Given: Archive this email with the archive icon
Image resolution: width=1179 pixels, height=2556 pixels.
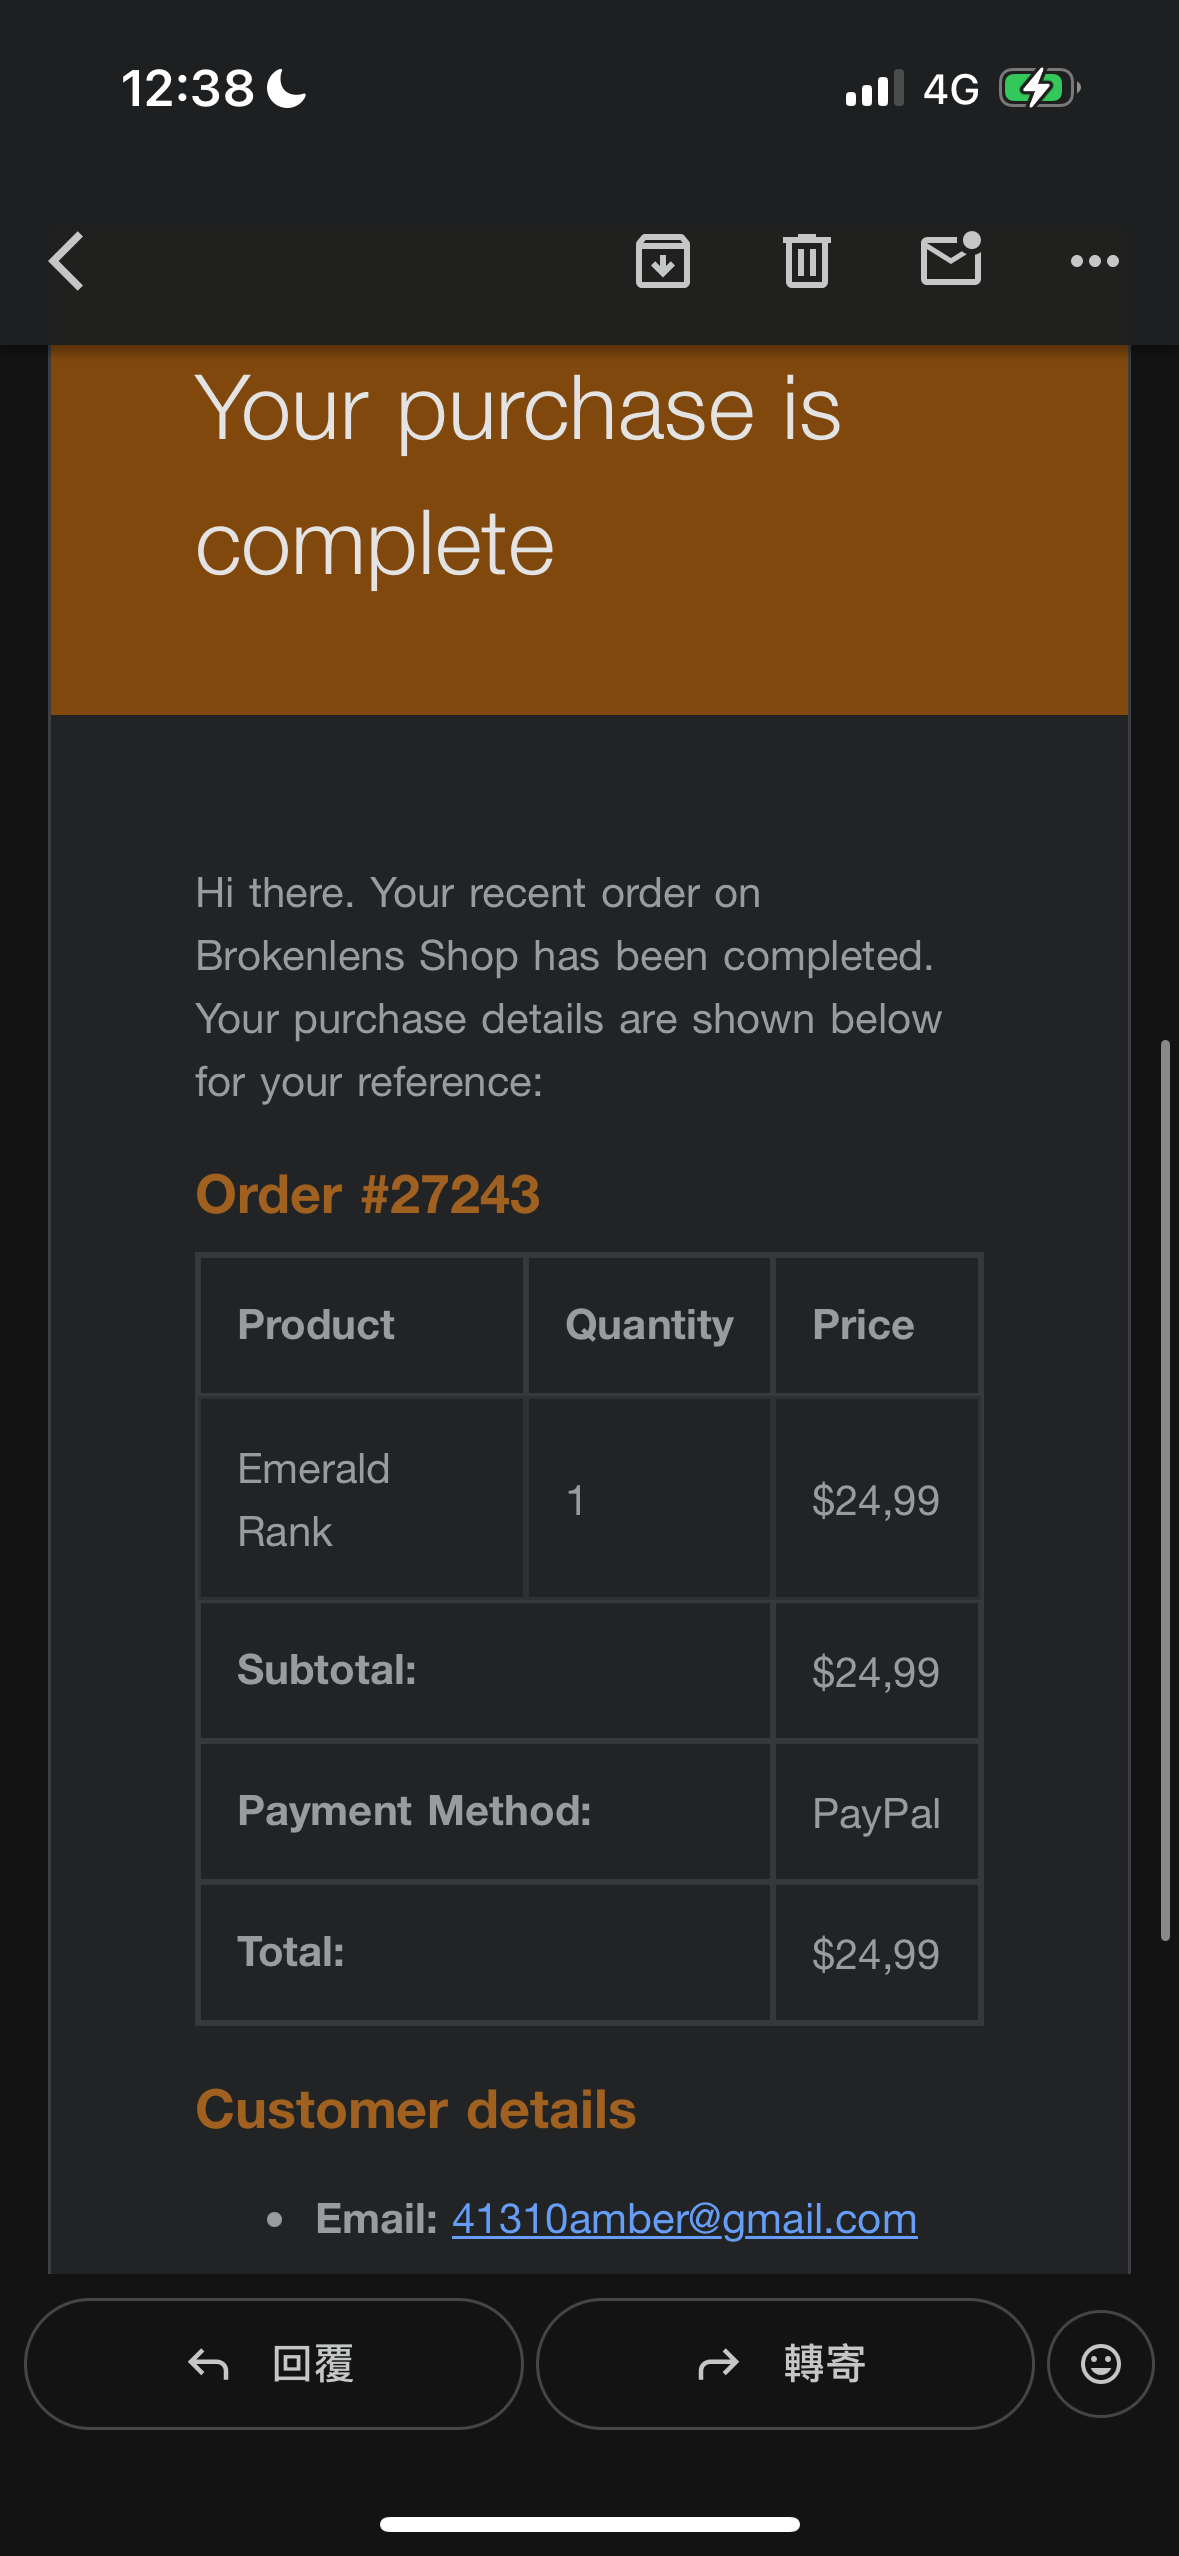Looking at the screenshot, I should pos(663,261).
